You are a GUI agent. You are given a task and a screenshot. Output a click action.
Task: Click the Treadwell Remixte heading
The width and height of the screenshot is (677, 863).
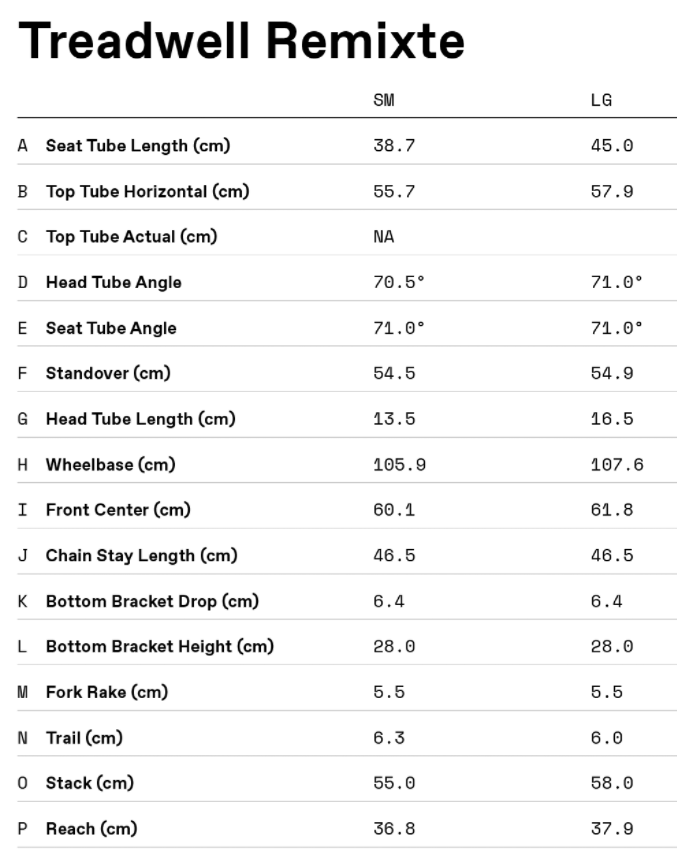point(241,42)
